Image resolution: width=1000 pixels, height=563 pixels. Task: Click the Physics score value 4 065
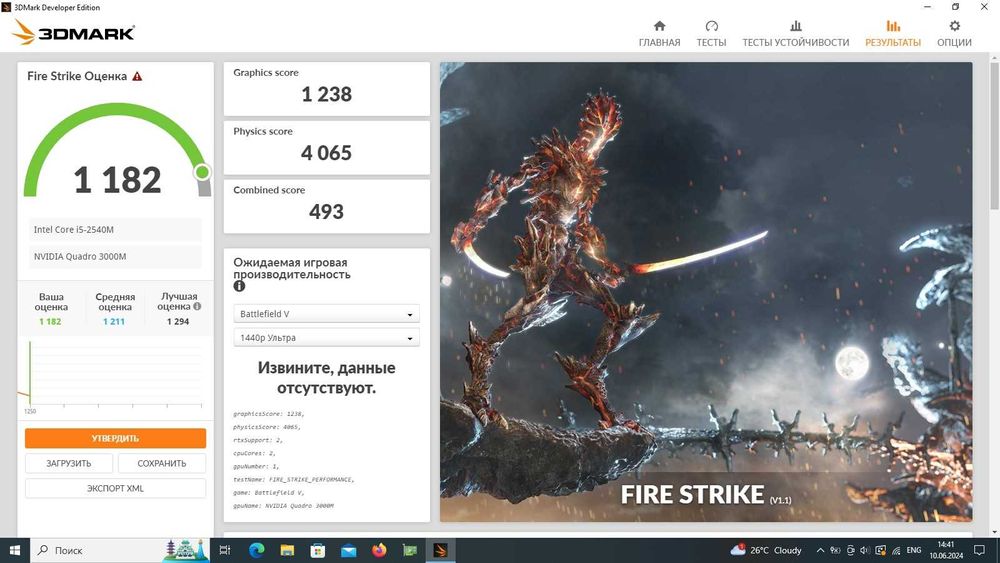coord(327,153)
